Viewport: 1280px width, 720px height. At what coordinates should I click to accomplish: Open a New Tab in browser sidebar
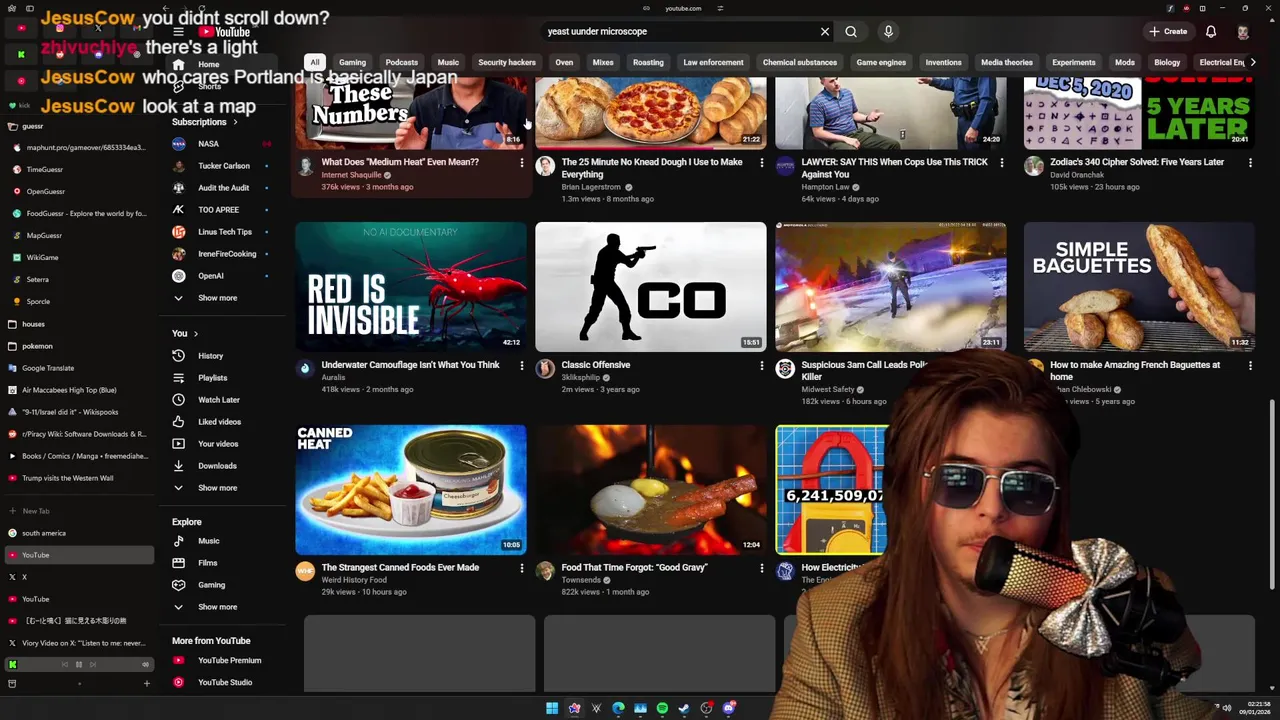point(78,511)
